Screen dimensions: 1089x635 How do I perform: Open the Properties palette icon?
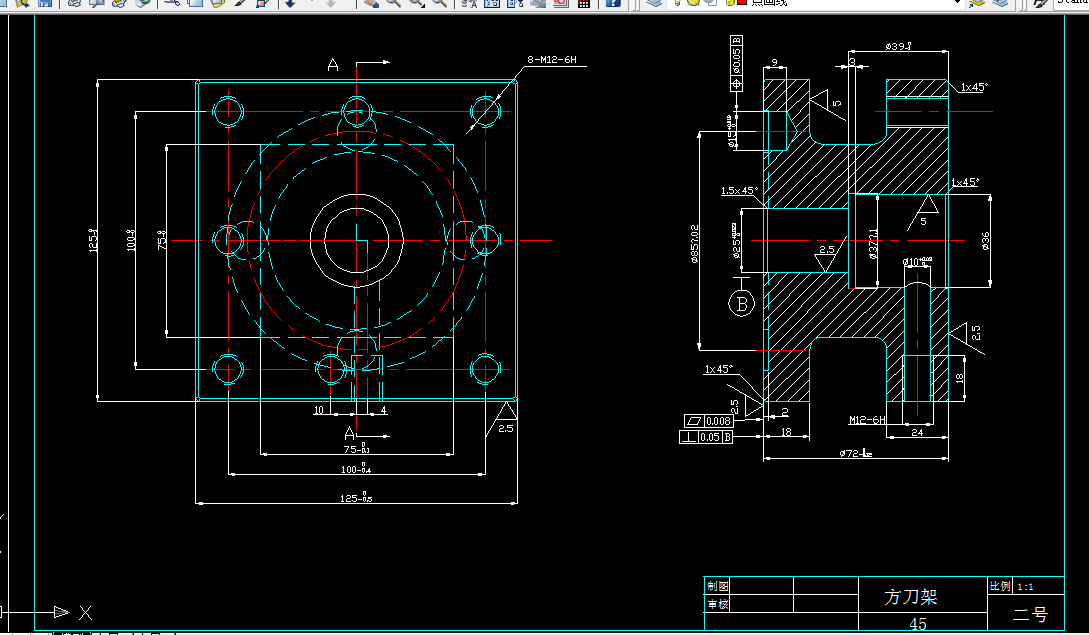[469, 3]
